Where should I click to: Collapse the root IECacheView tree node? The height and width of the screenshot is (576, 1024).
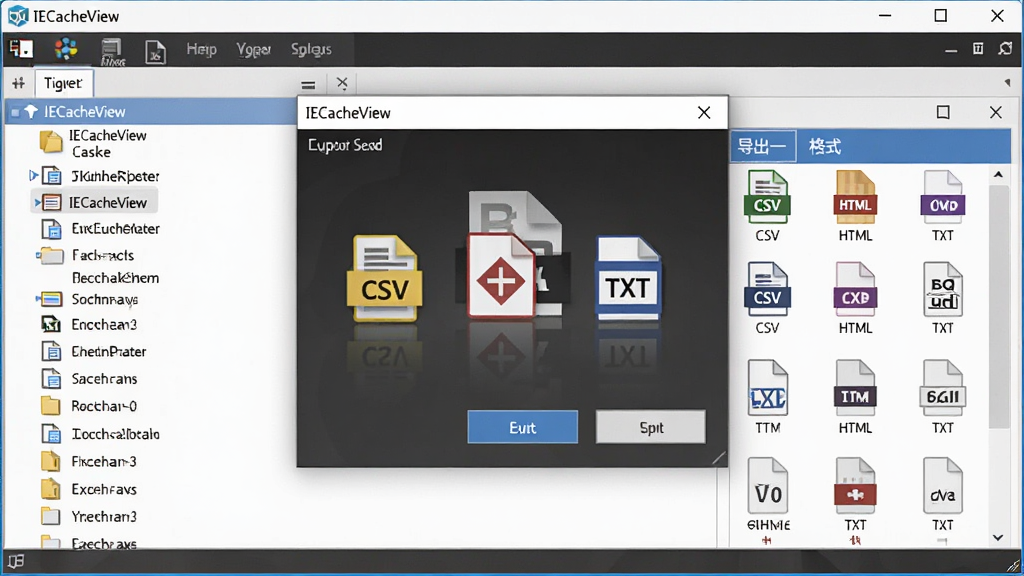pos(15,112)
